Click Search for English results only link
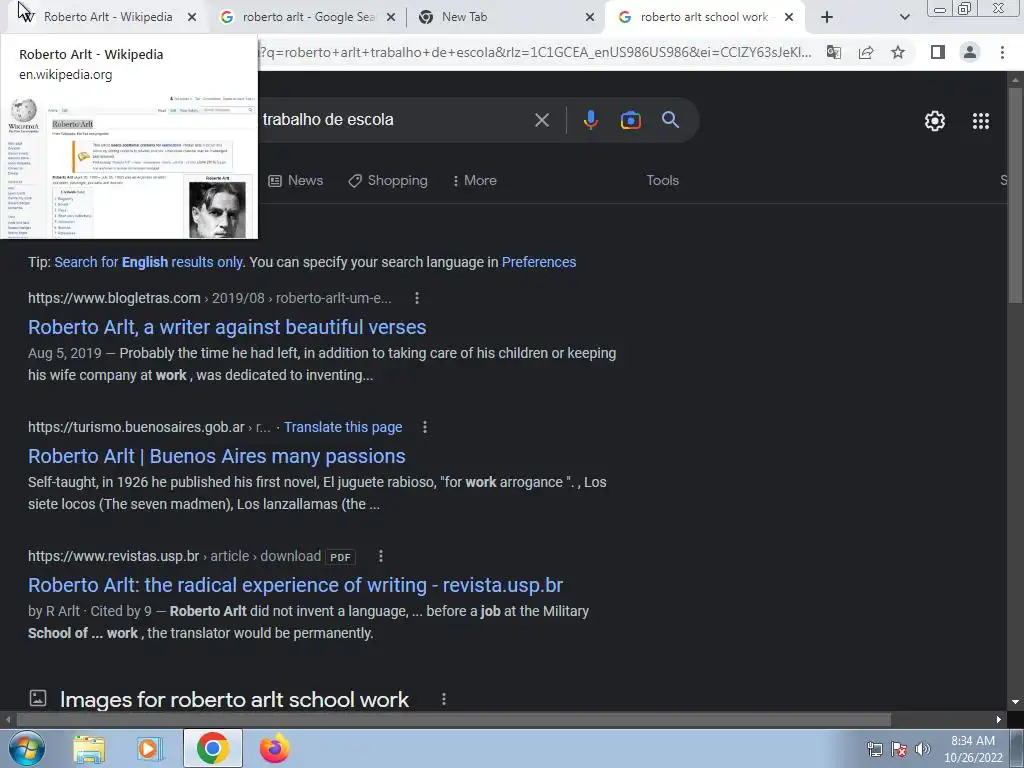 149,262
